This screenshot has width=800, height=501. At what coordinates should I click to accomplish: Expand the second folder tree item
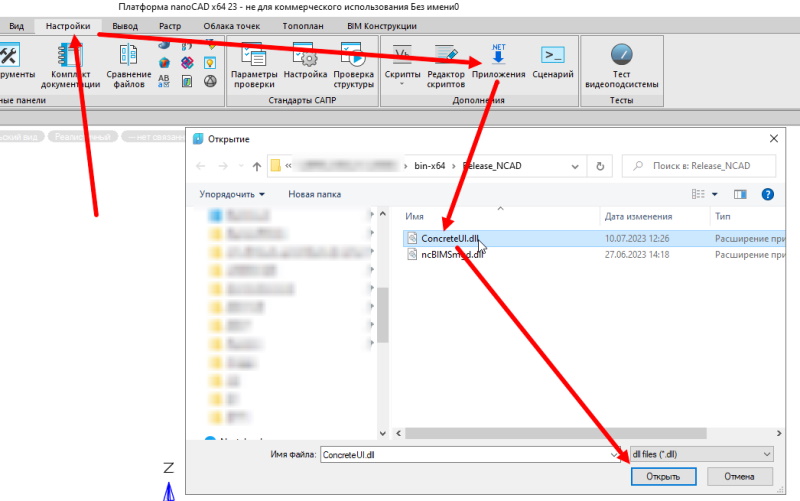coord(372,233)
